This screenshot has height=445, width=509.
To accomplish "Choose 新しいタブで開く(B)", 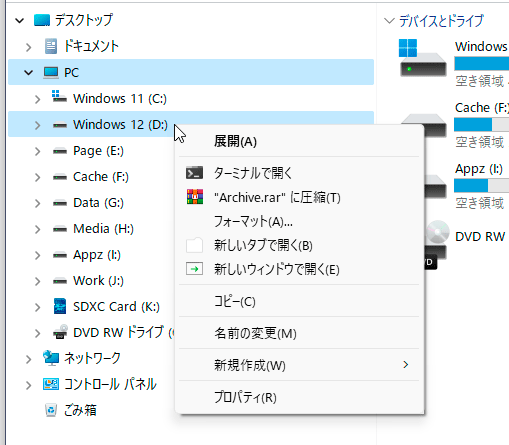I will (x=299, y=245).
